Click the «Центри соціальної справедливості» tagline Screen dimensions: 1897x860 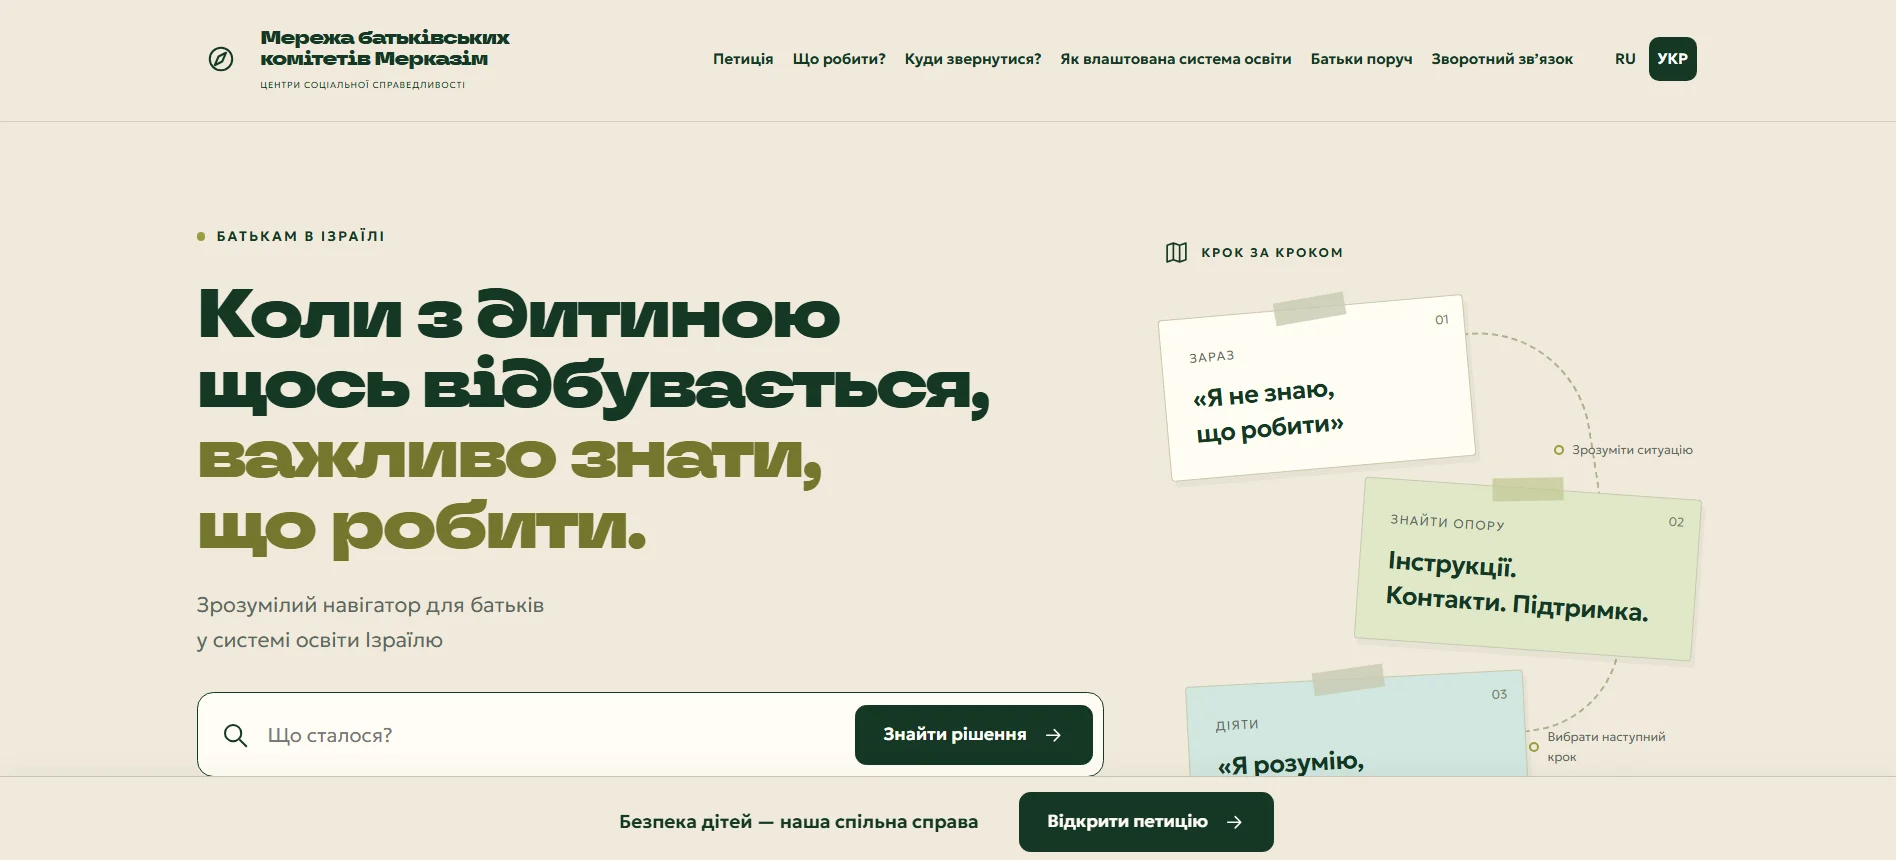pyautogui.click(x=363, y=85)
